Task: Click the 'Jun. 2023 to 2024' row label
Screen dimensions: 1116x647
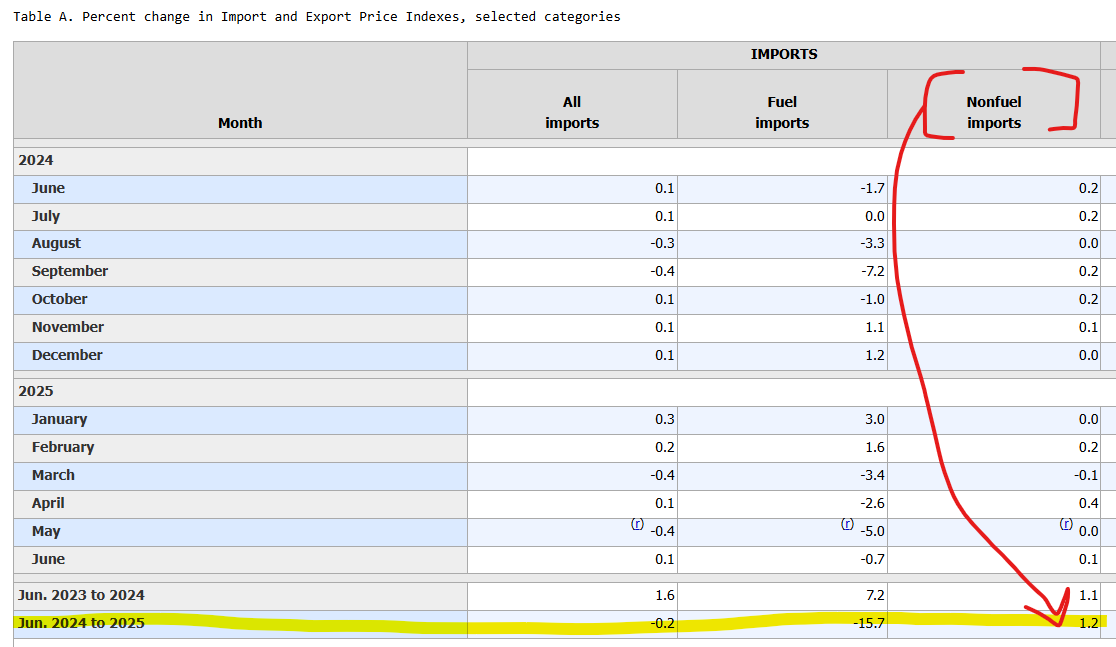Action: [x=81, y=595]
